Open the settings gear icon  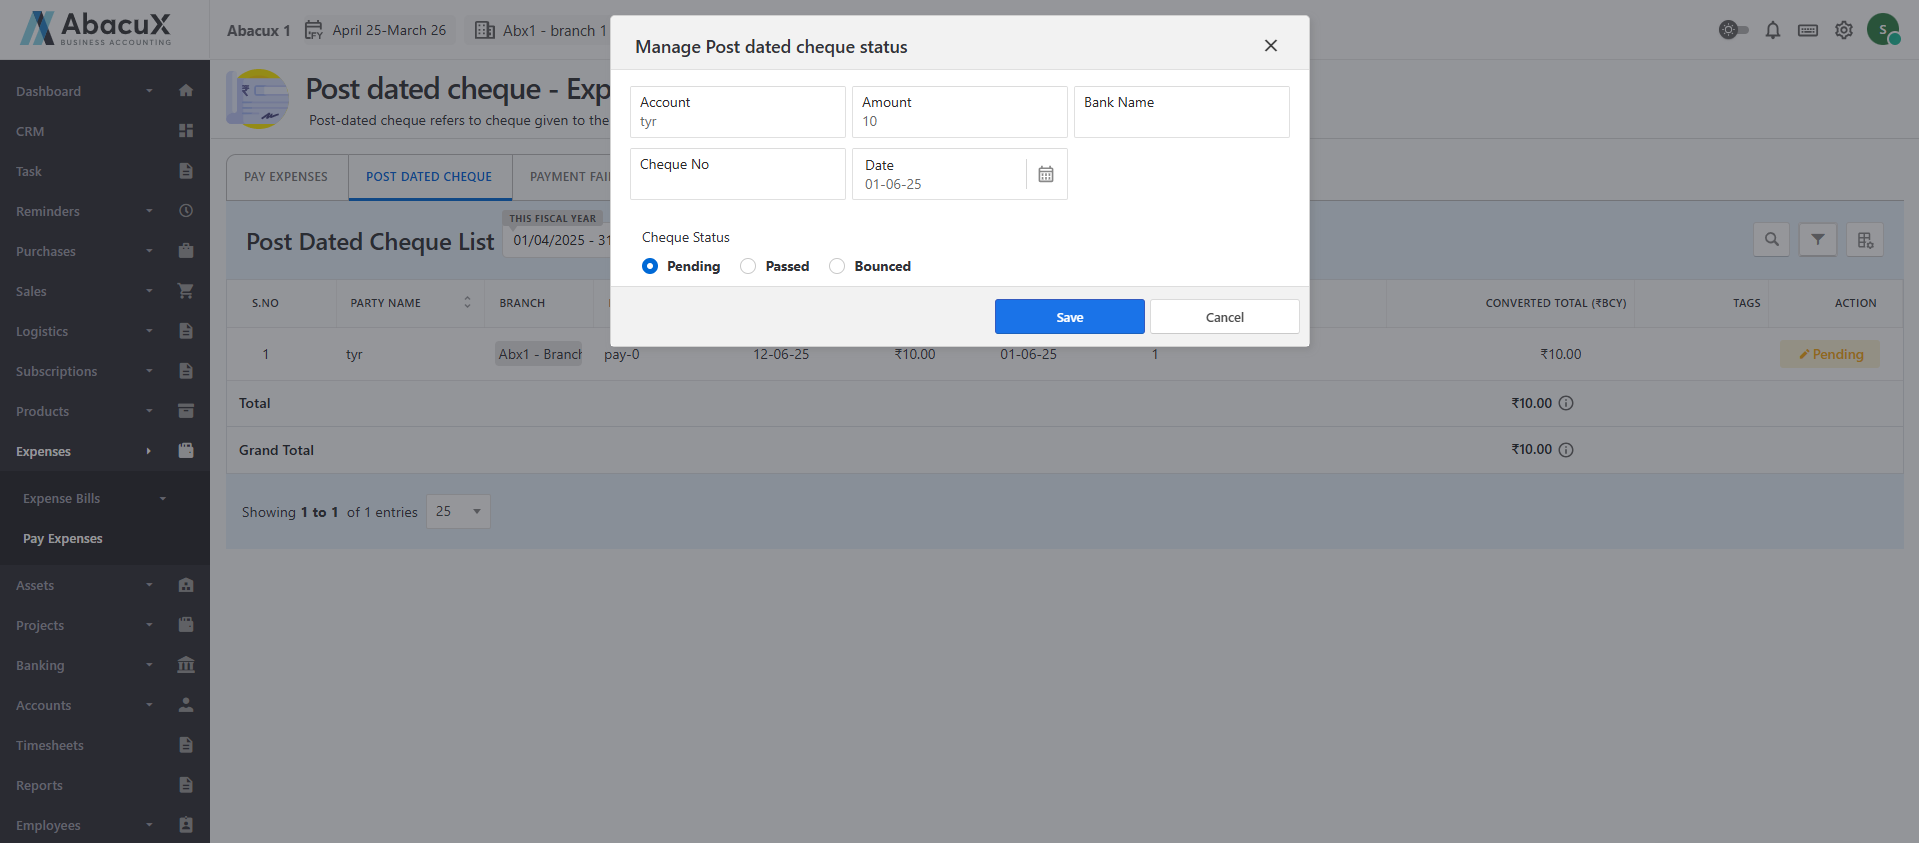pos(1843,30)
